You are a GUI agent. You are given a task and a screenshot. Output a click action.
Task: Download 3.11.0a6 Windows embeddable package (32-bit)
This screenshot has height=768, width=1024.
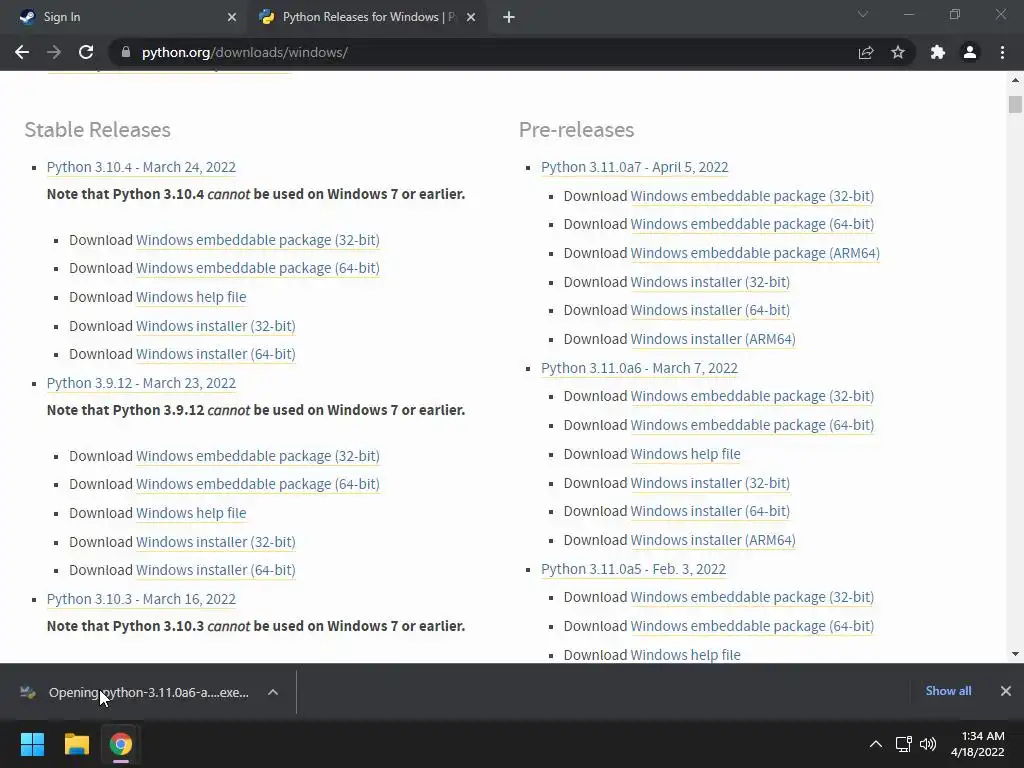752,396
